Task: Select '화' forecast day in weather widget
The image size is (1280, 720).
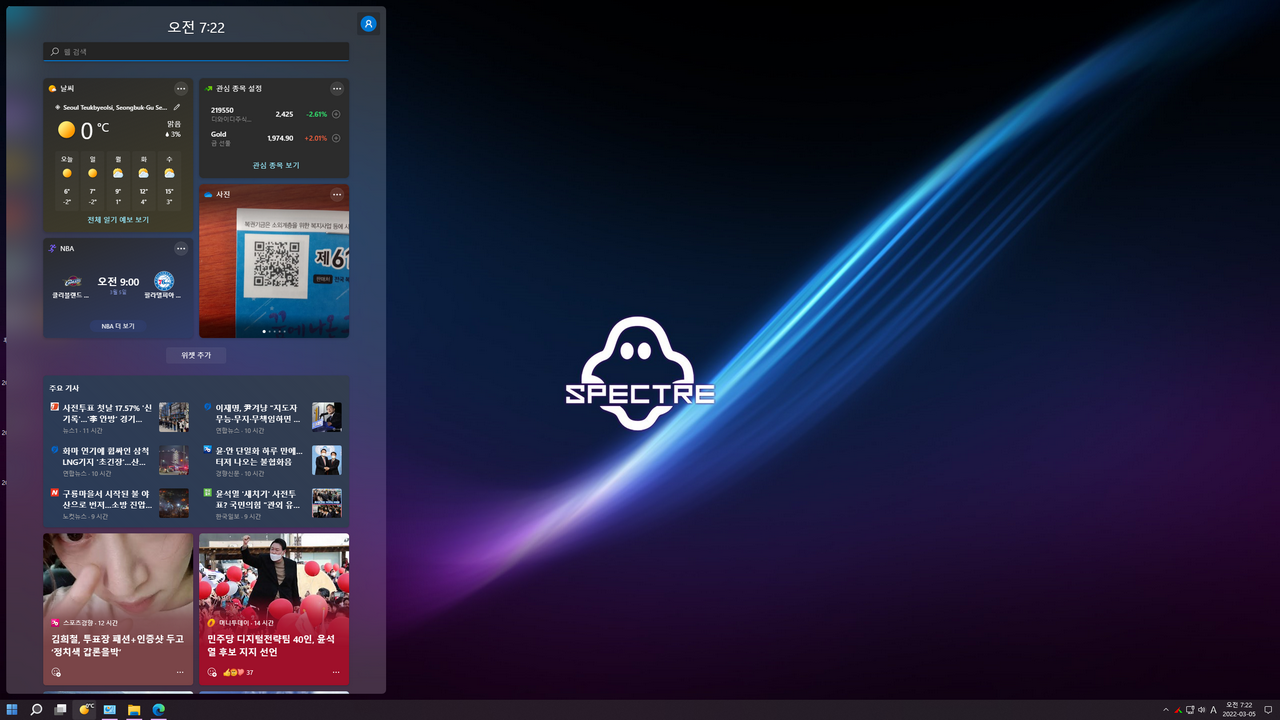Action: [144, 180]
